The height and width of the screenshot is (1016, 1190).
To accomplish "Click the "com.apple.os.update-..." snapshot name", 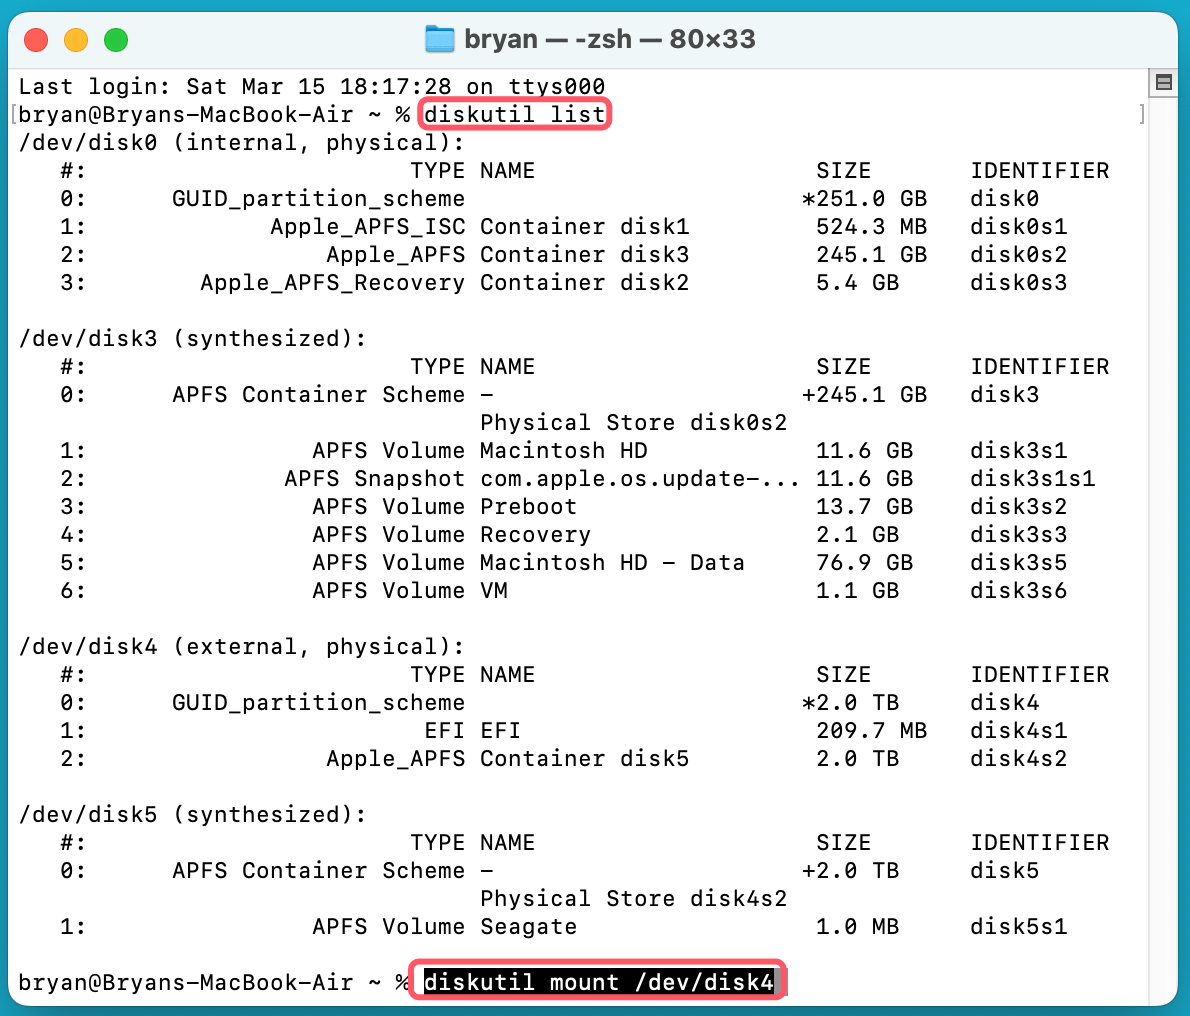I will tap(639, 479).
